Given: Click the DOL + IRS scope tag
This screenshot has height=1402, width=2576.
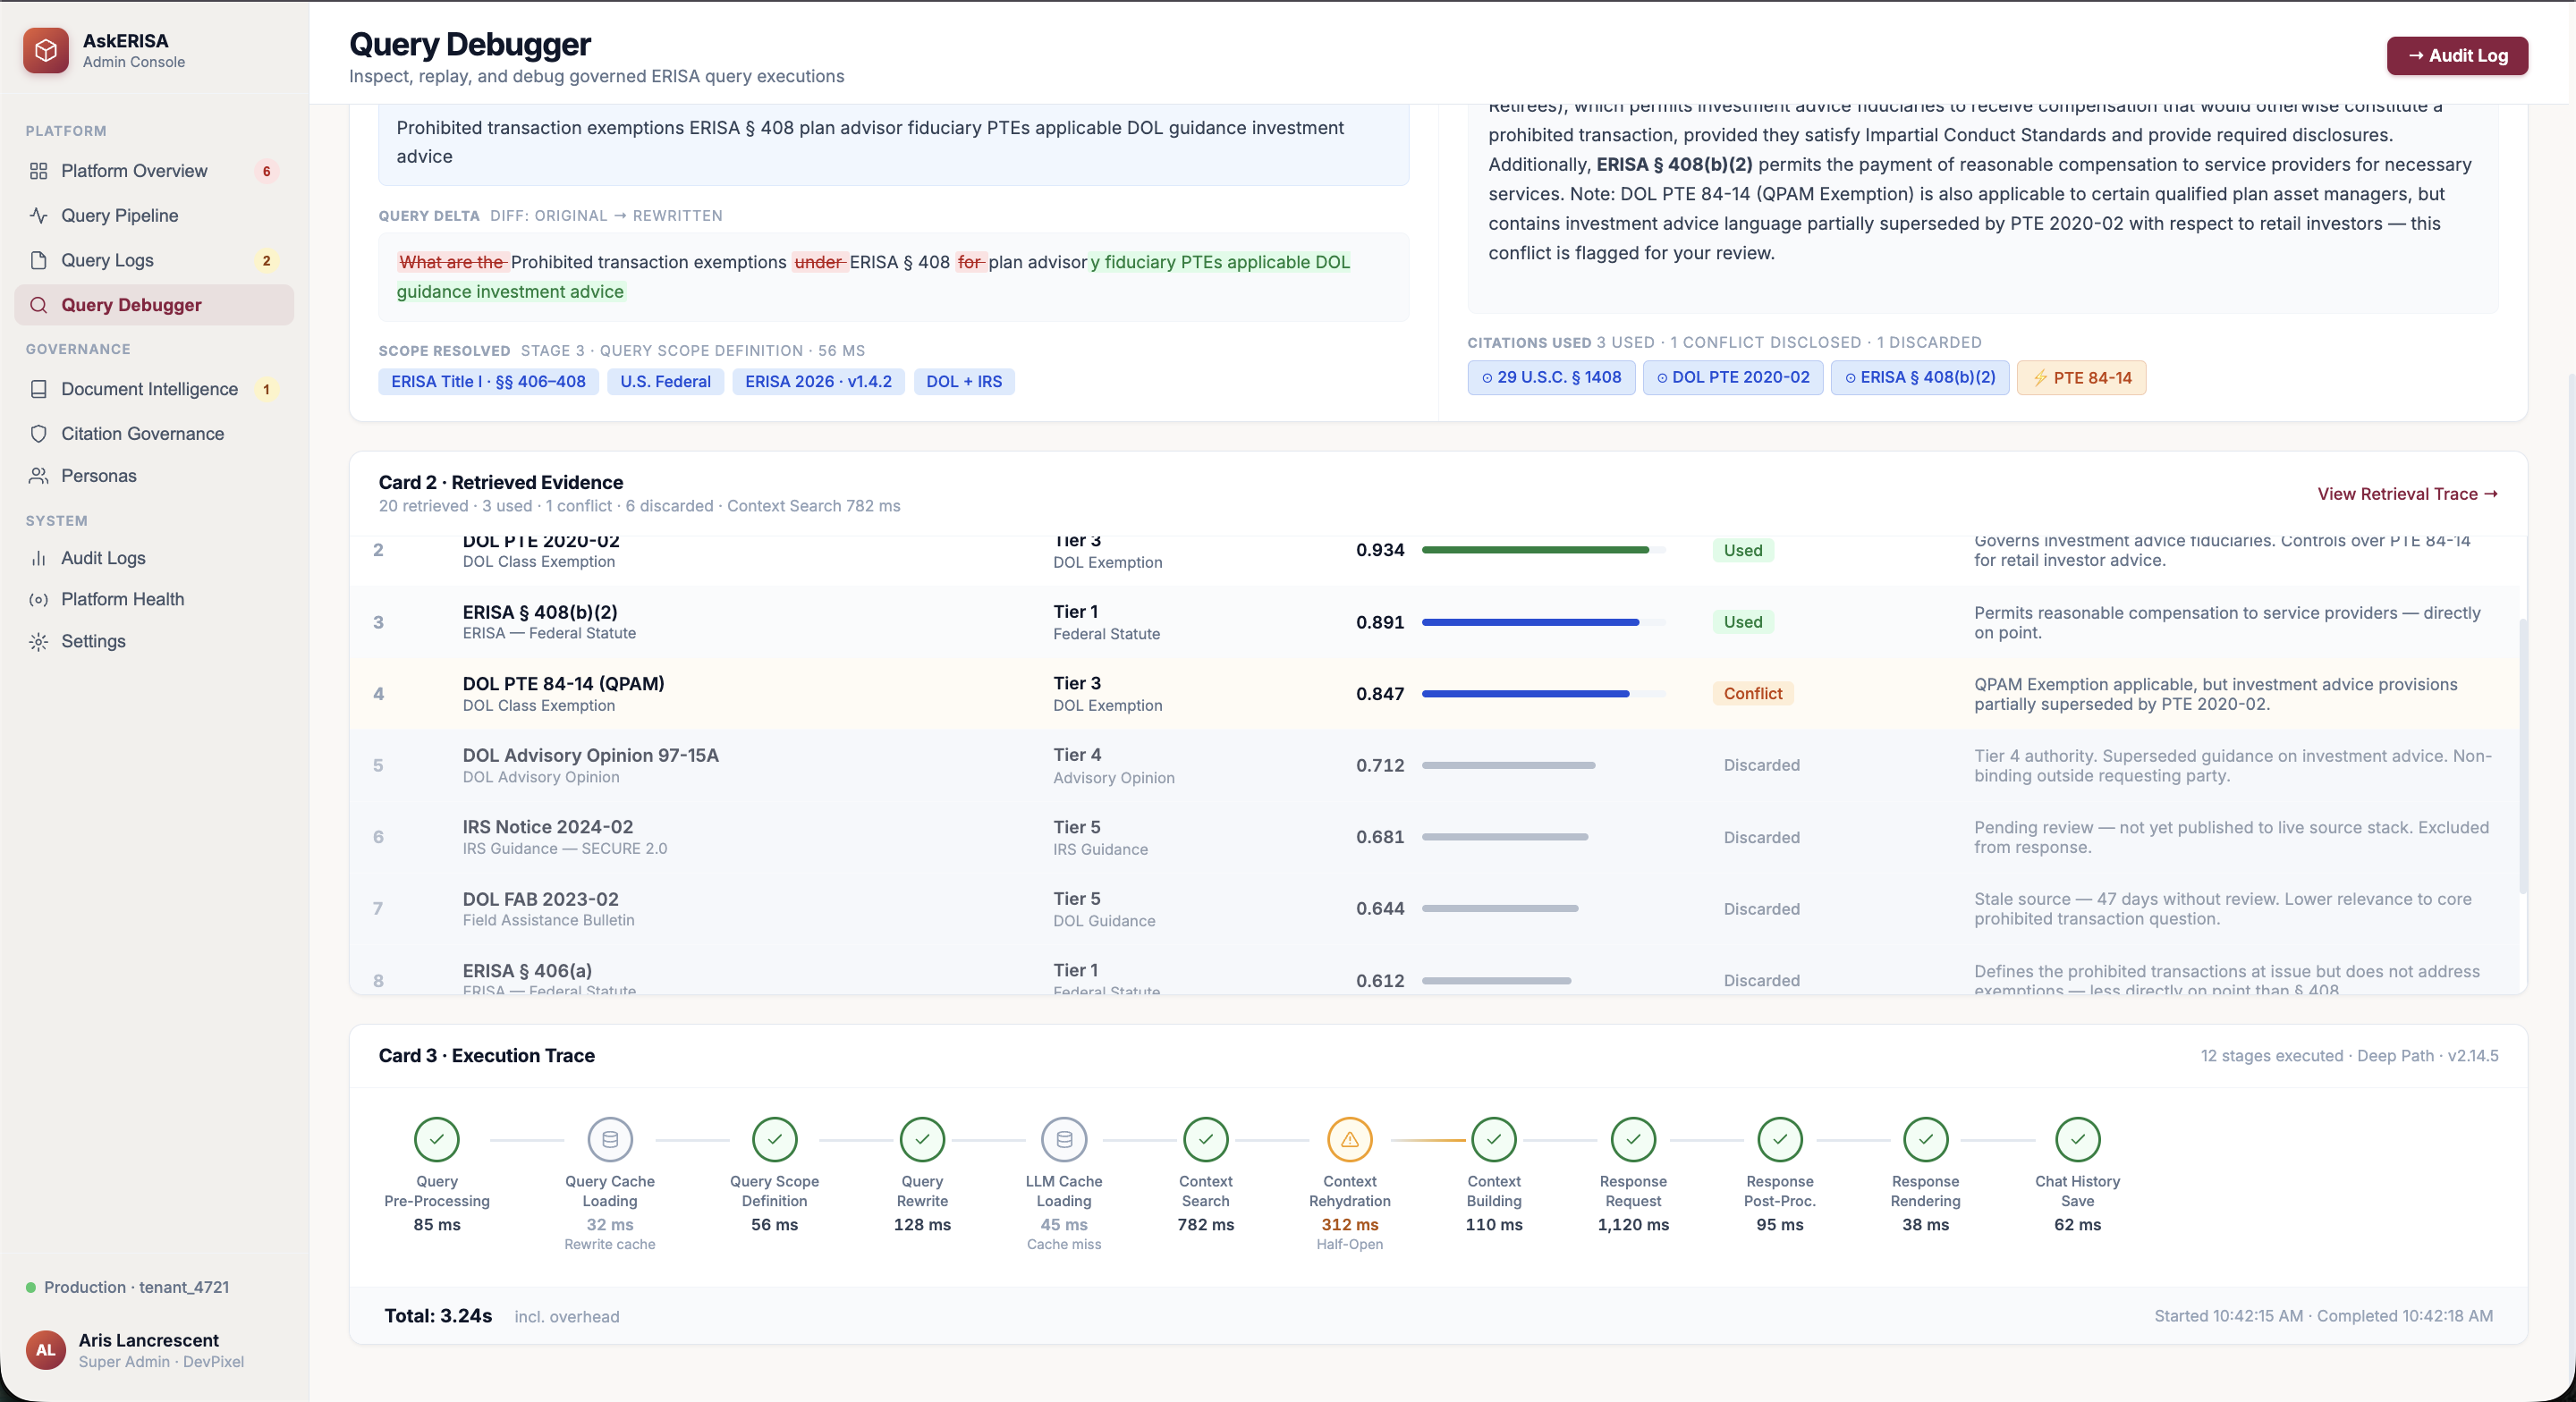Looking at the screenshot, I should pos(963,382).
